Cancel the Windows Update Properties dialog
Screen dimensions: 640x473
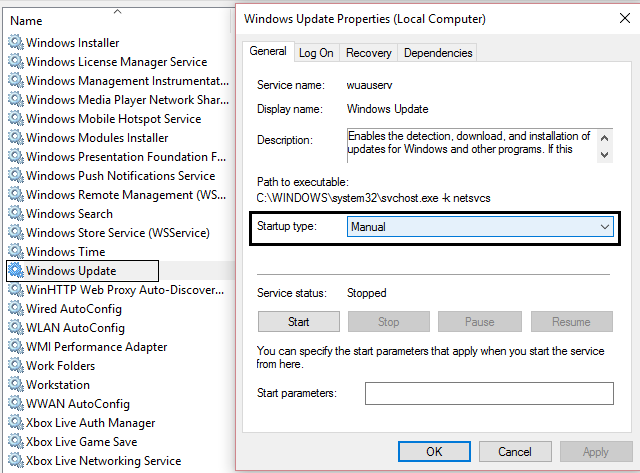[x=515, y=452]
